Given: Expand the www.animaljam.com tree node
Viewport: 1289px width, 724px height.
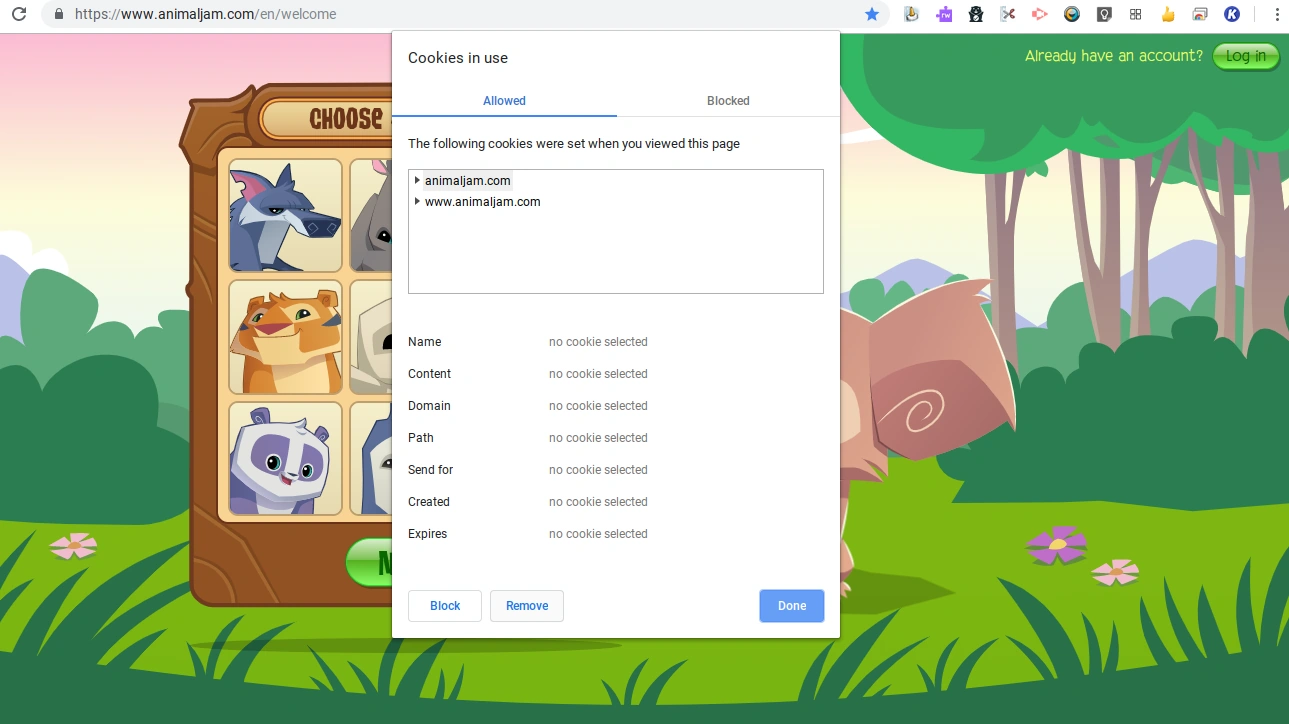Looking at the screenshot, I should coord(417,201).
